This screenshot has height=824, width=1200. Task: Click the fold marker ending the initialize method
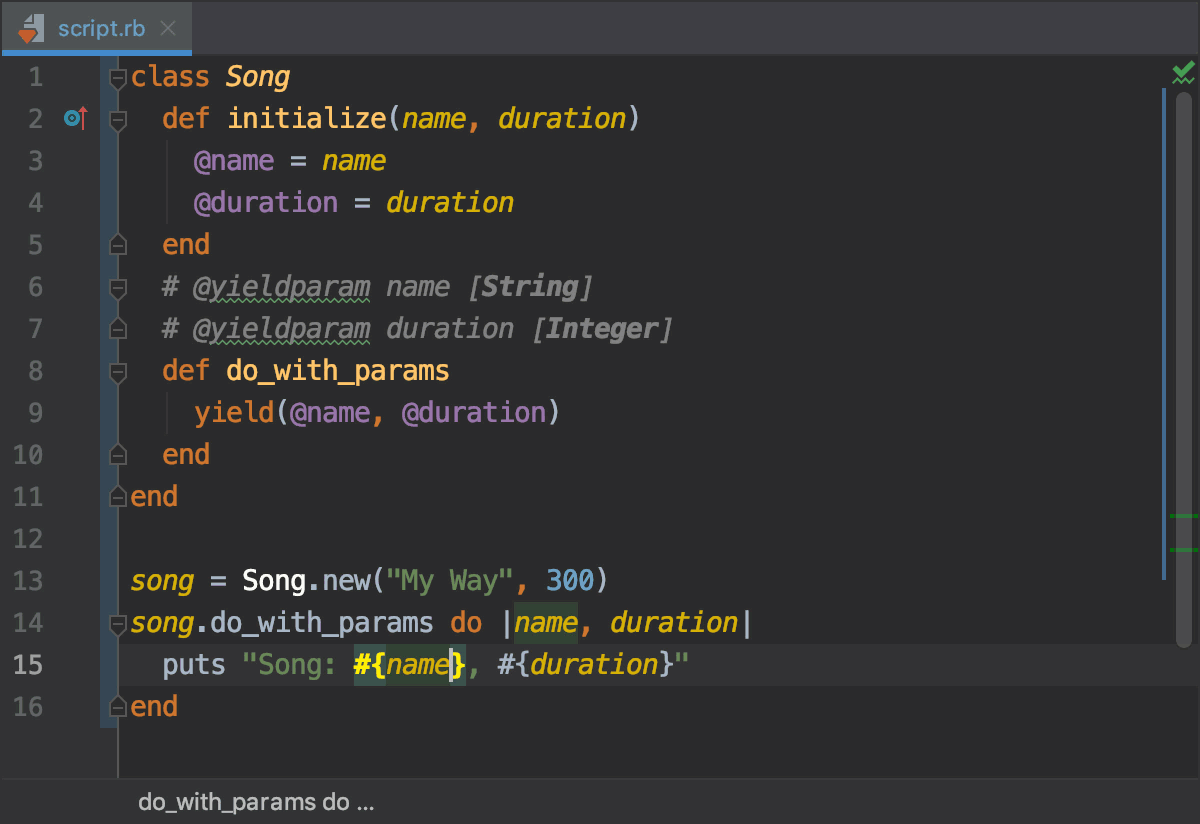coord(117,243)
